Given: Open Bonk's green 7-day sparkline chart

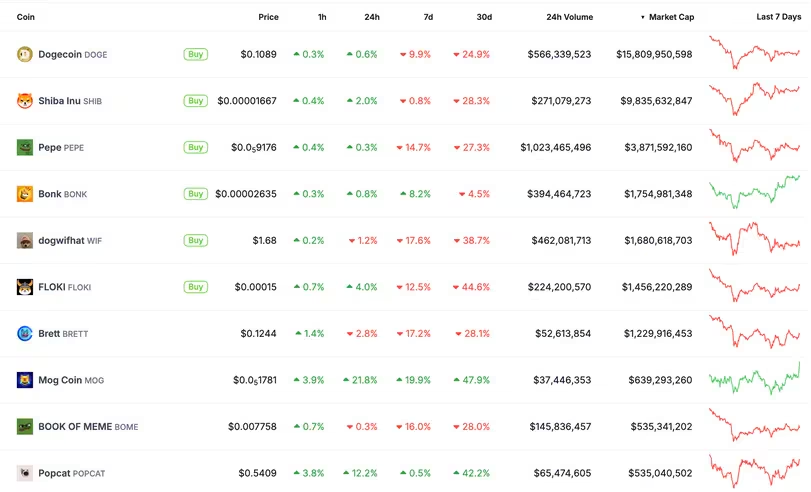Looking at the screenshot, I should (x=754, y=192).
